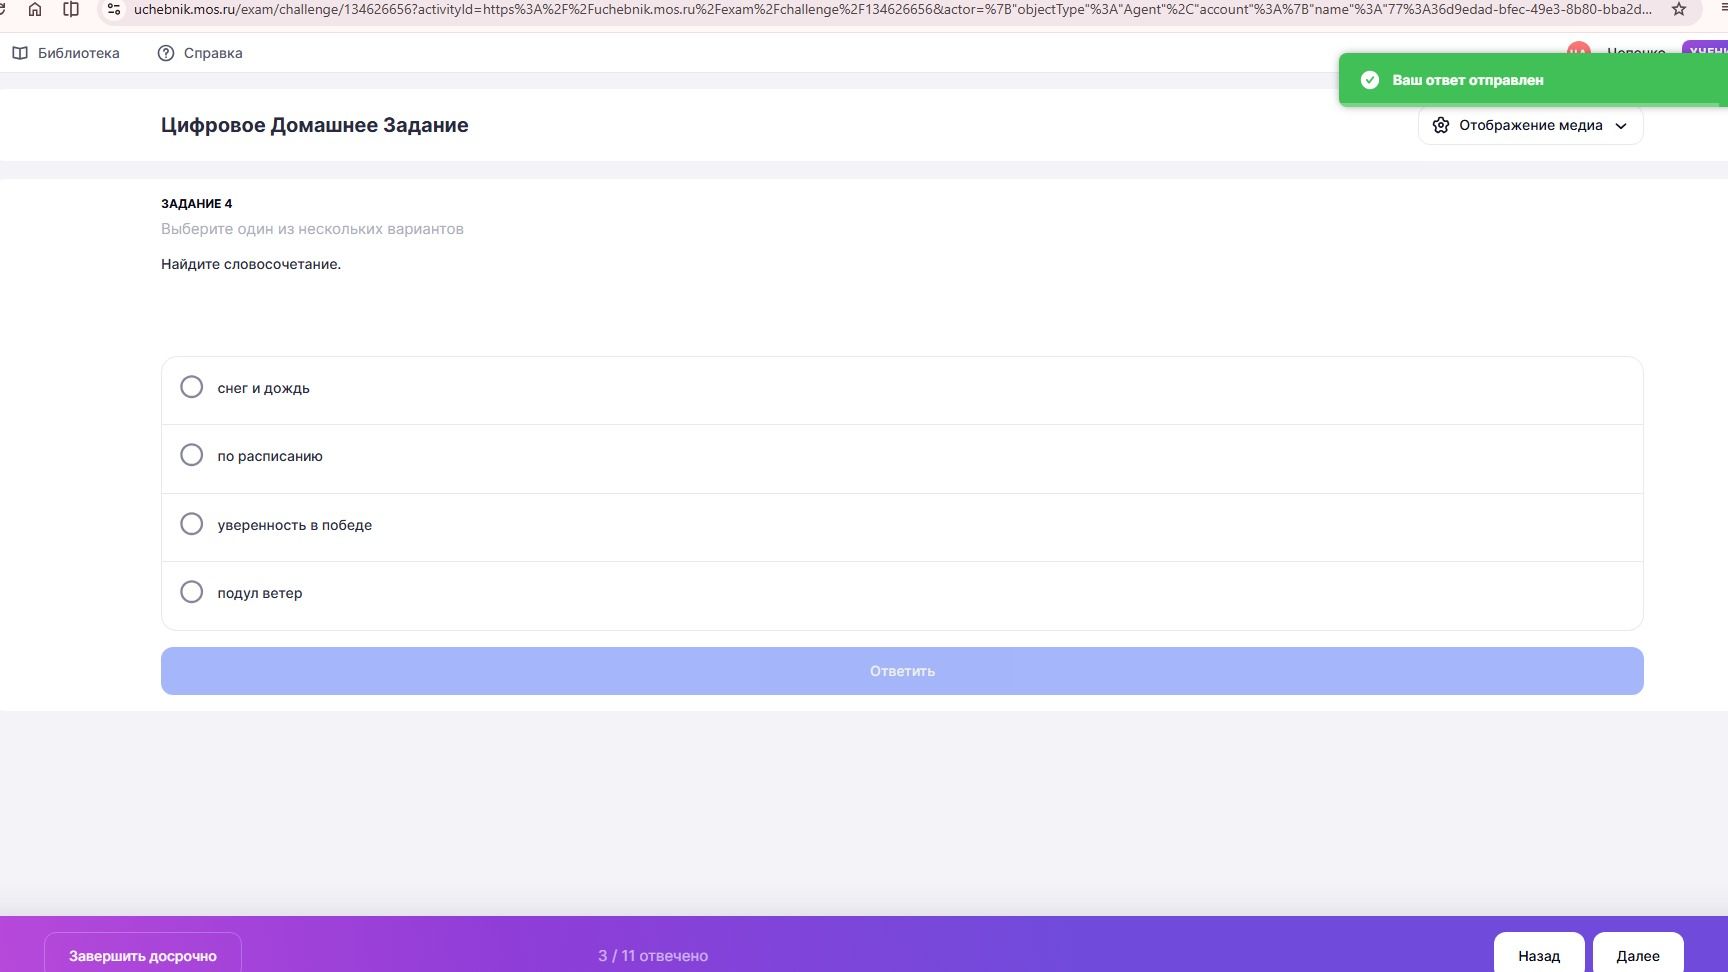Bookmark this page with star icon

[1679, 9]
